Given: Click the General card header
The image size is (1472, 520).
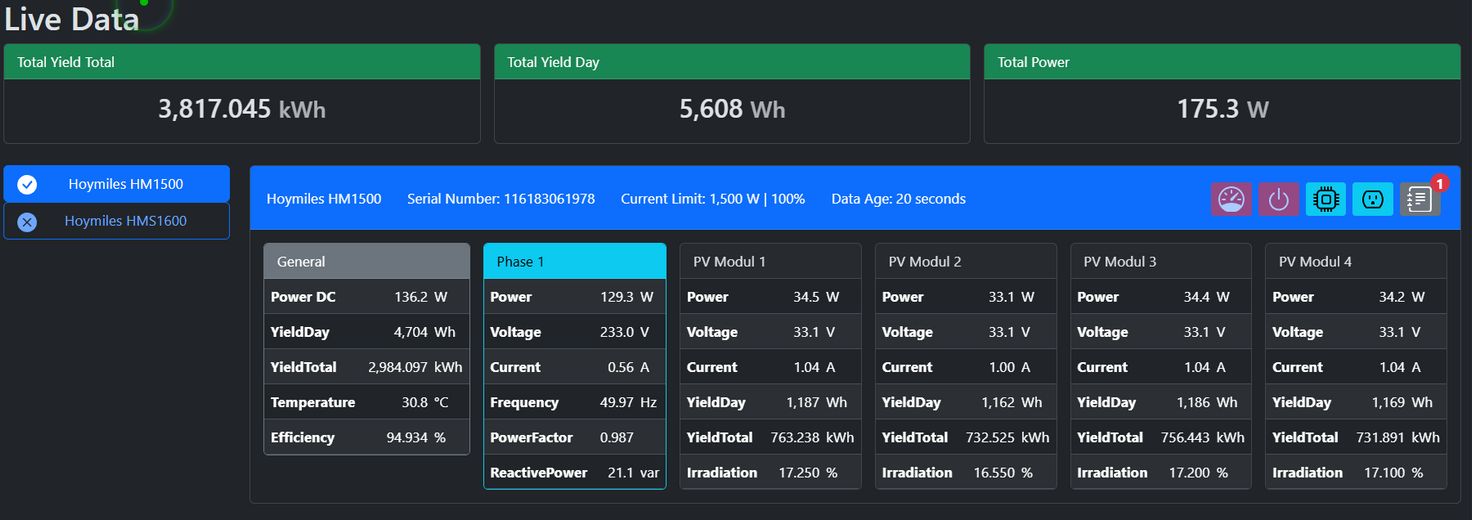Looking at the screenshot, I should [367, 261].
